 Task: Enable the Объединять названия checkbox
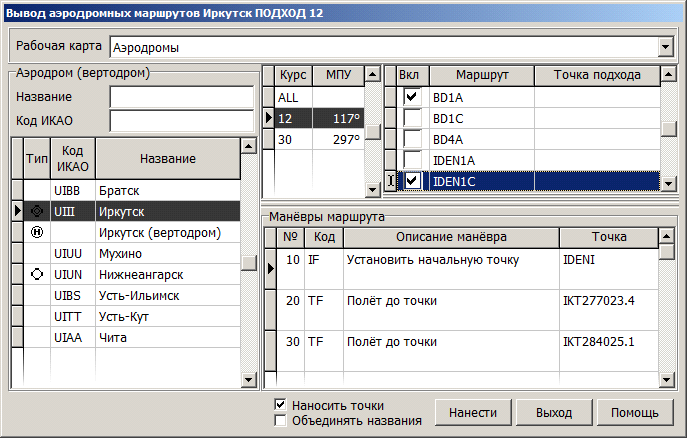pos(281,421)
